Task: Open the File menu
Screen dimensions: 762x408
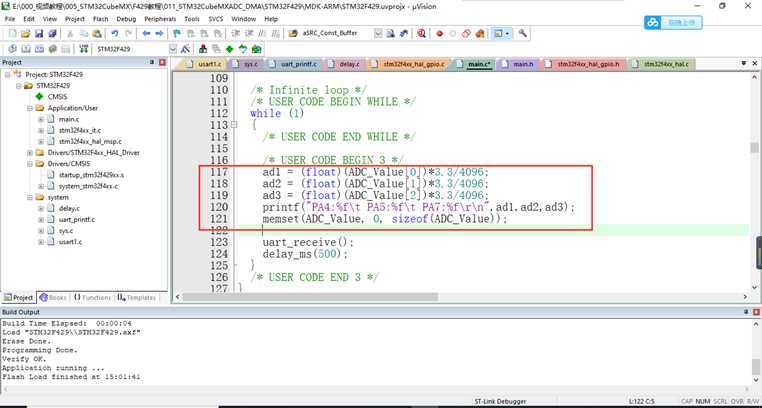Action: coord(10,19)
